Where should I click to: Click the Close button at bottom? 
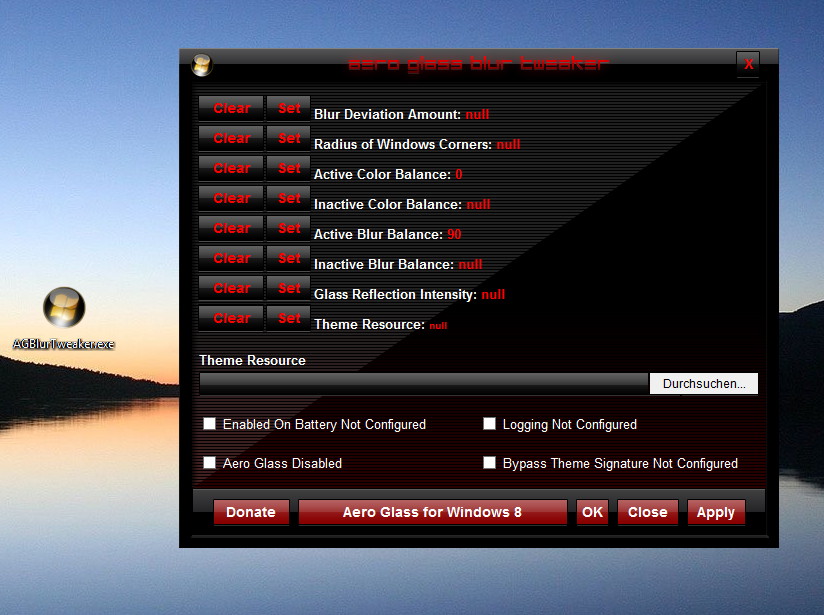coord(647,512)
